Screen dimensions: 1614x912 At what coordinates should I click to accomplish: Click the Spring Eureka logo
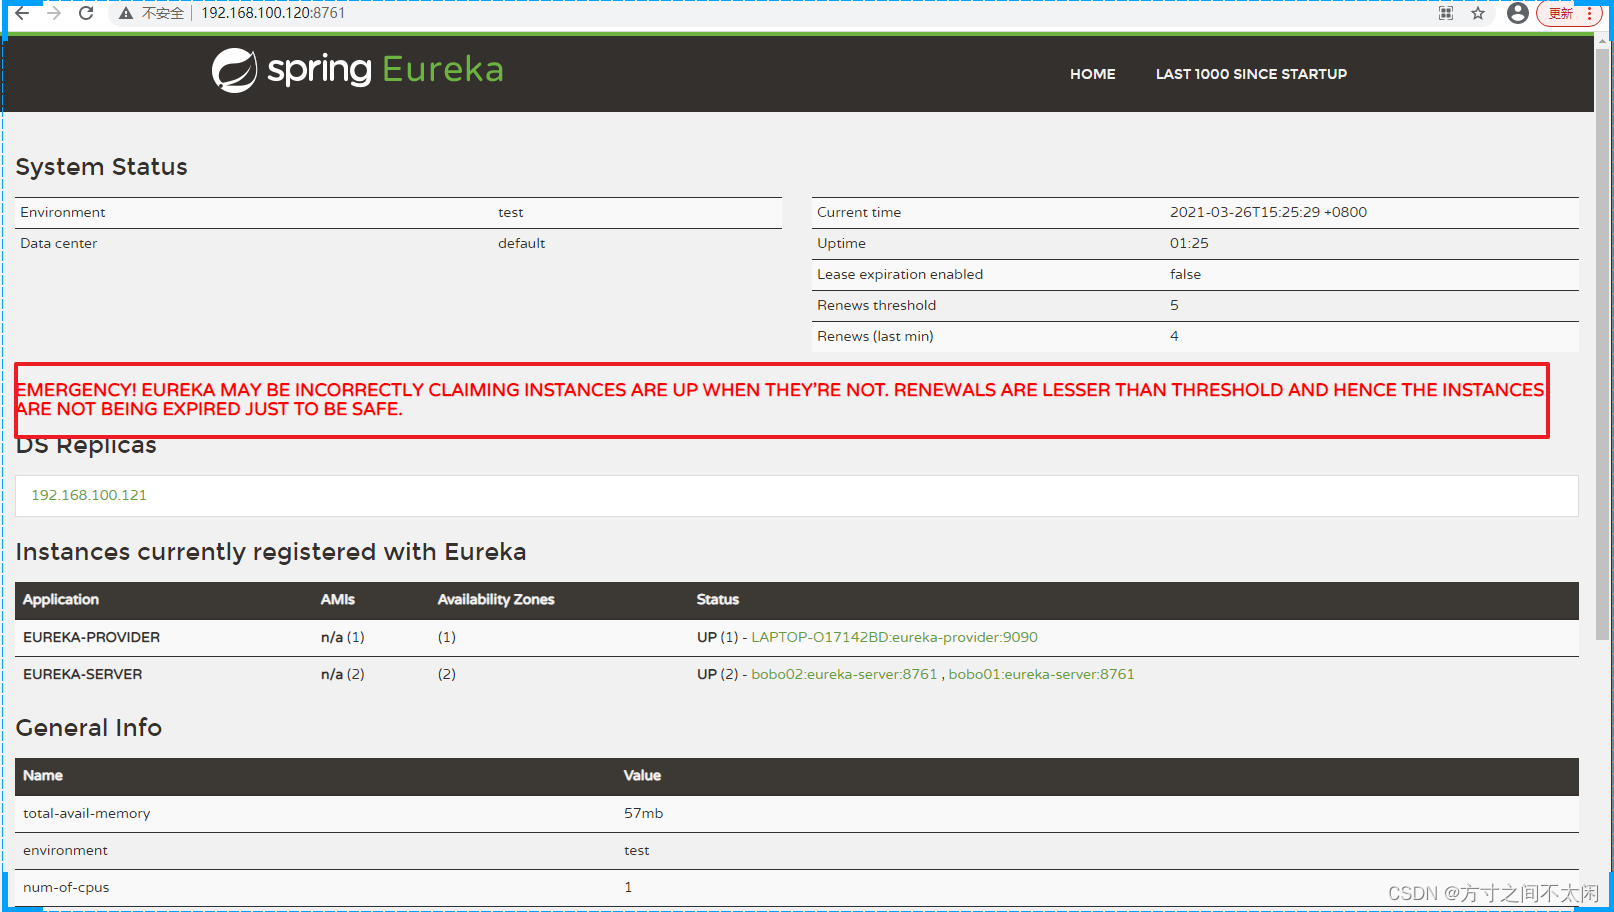point(357,70)
